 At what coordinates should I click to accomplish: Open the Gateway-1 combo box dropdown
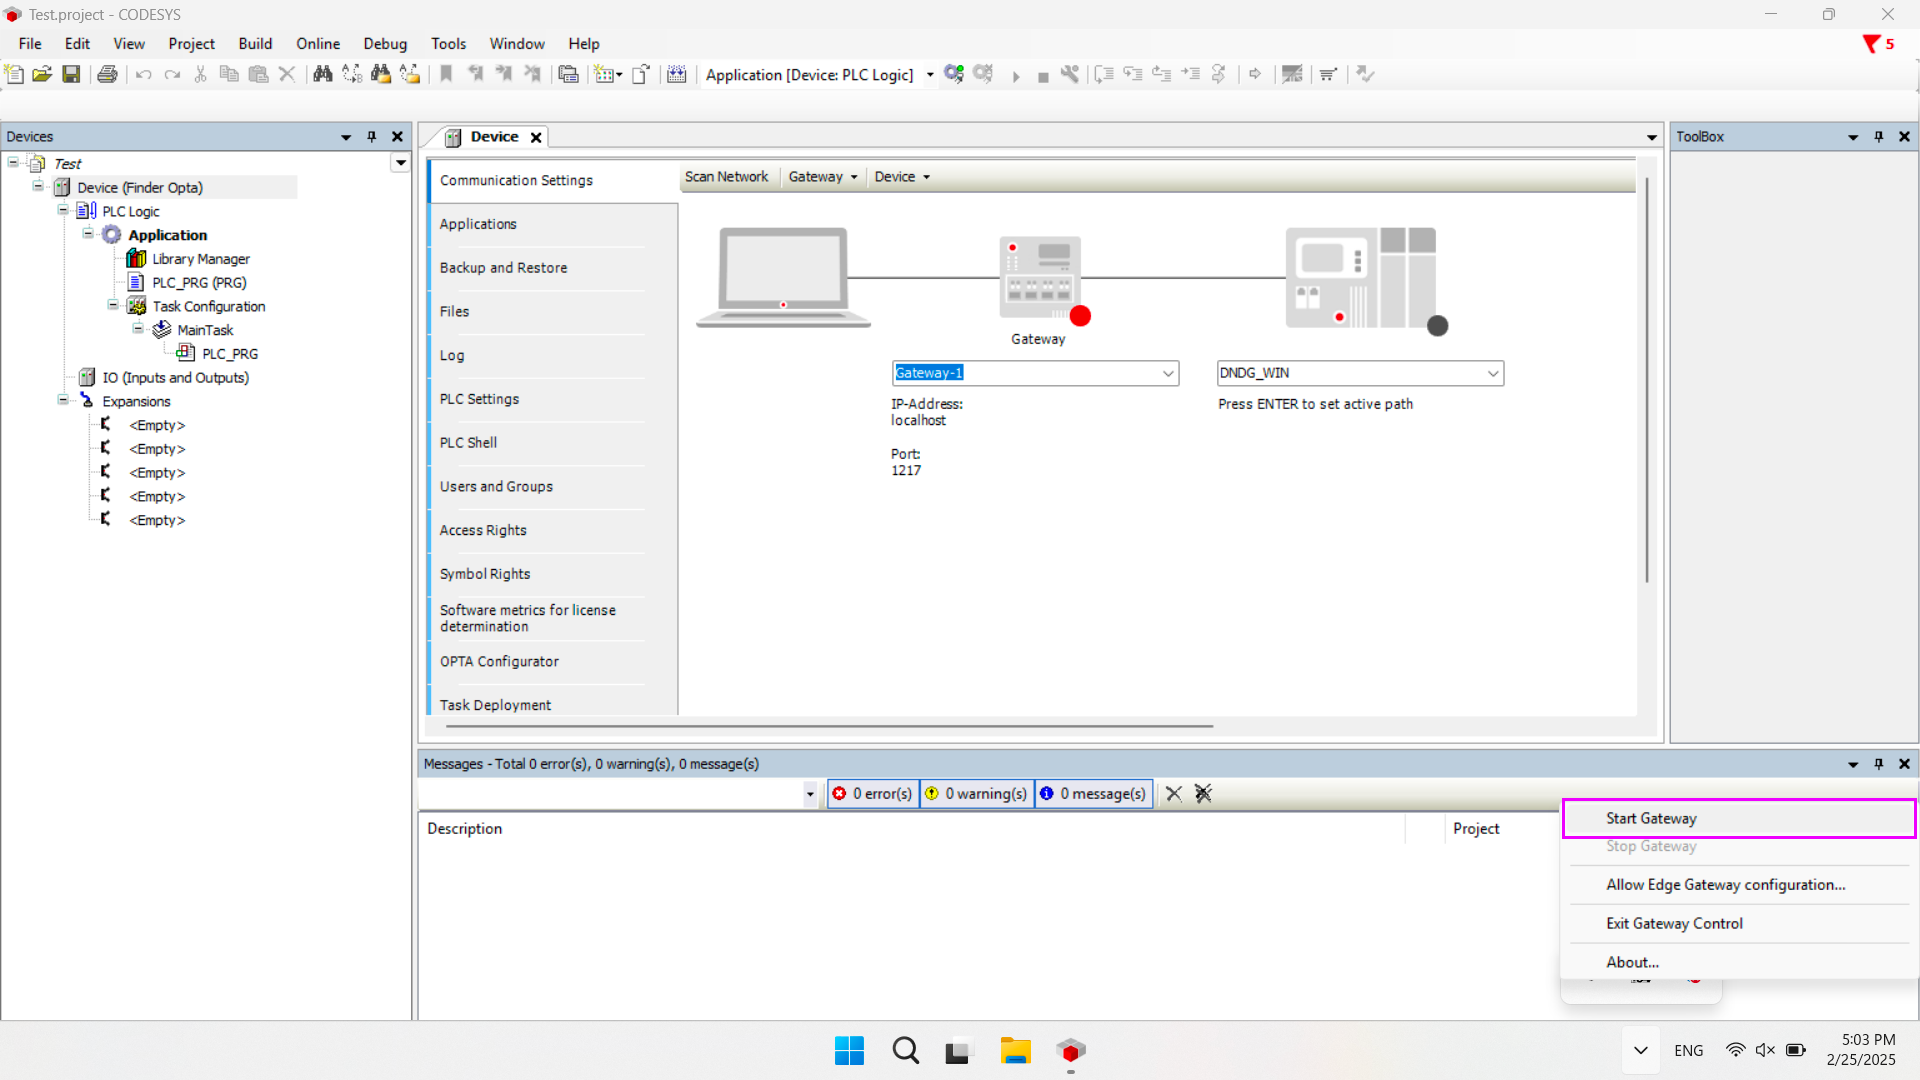pos(1167,373)
